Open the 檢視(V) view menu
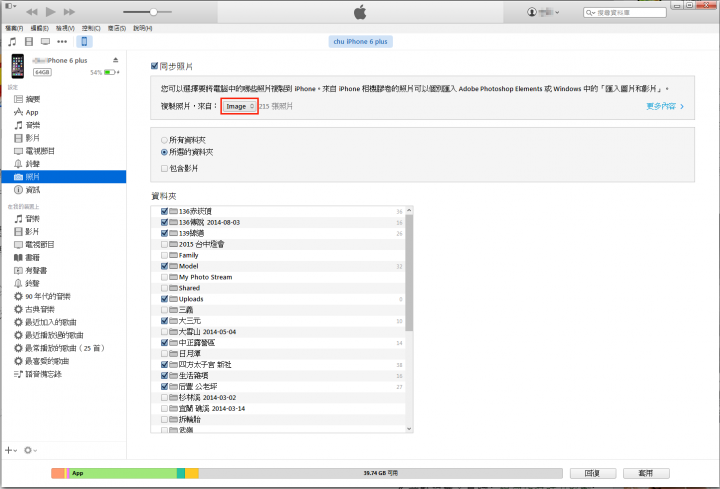Screen dimensions: 720x489 pos(65,28)
